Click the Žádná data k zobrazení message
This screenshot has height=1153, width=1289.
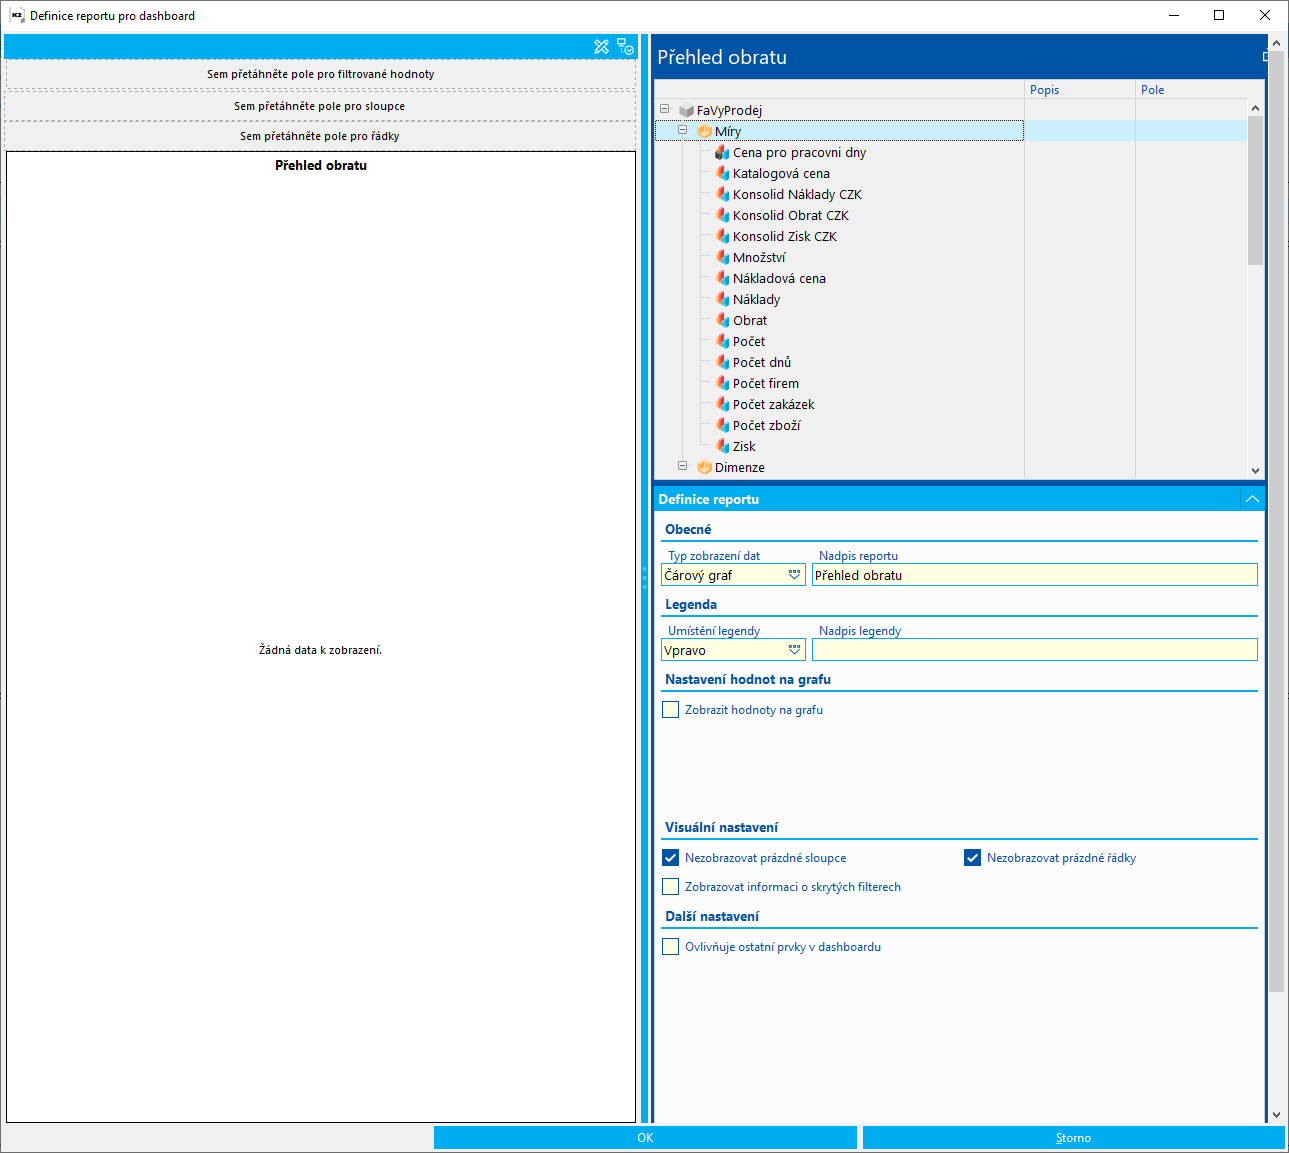coord(320,650)
